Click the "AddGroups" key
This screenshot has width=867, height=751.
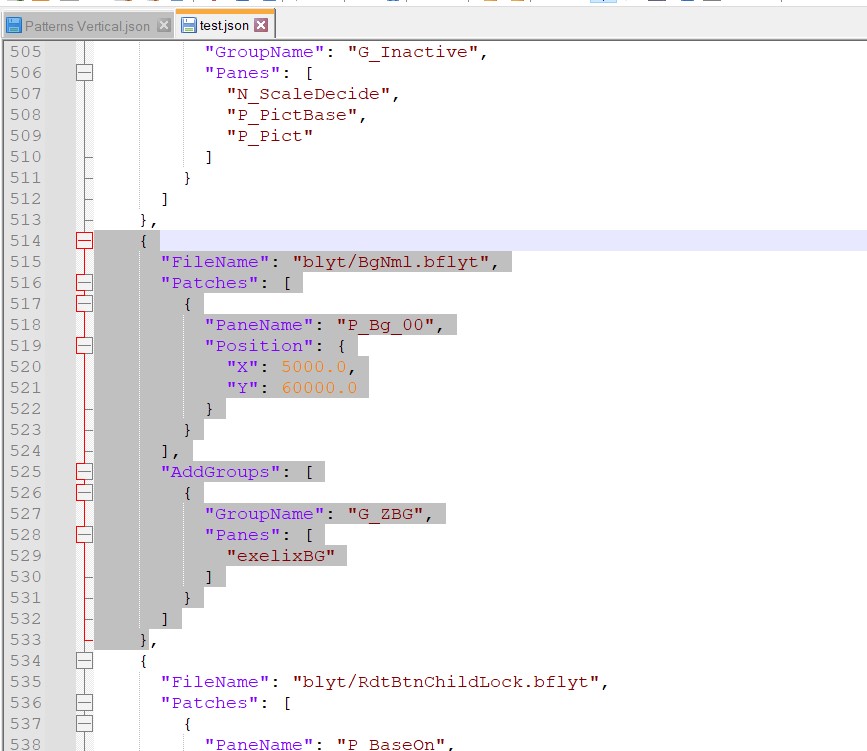click(221, 472)
